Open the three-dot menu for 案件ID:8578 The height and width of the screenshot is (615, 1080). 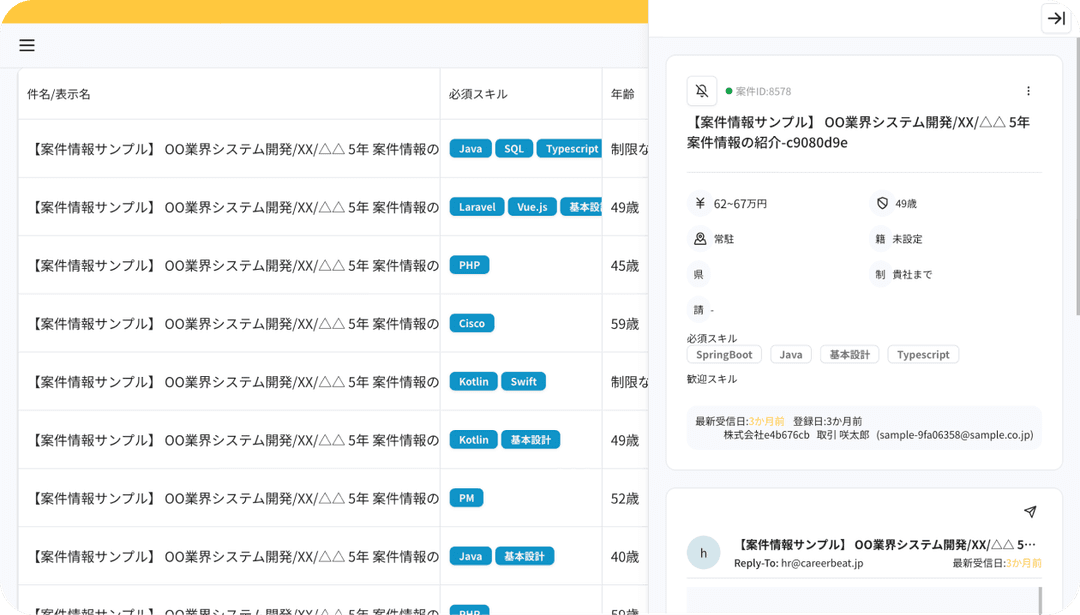tap(1028, 91)
